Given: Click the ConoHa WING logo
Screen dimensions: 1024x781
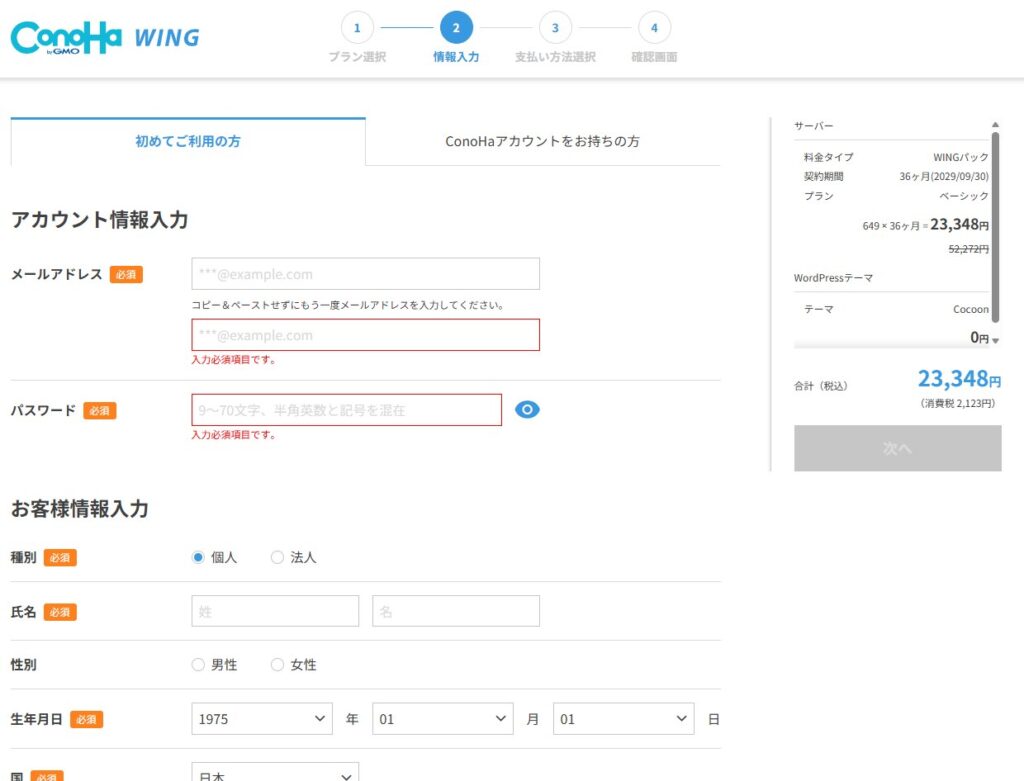Looking at the screenshot, I should coord(105,37).
